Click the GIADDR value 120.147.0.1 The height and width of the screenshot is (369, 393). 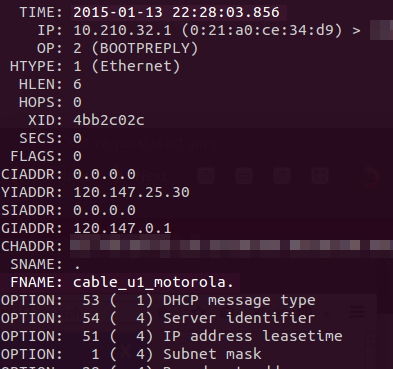click(x=122, y=228)
